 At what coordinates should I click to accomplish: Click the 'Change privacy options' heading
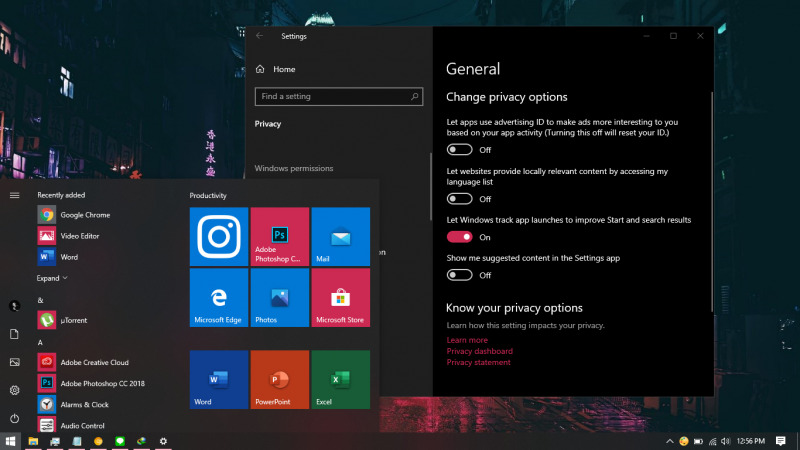(507, 97)
